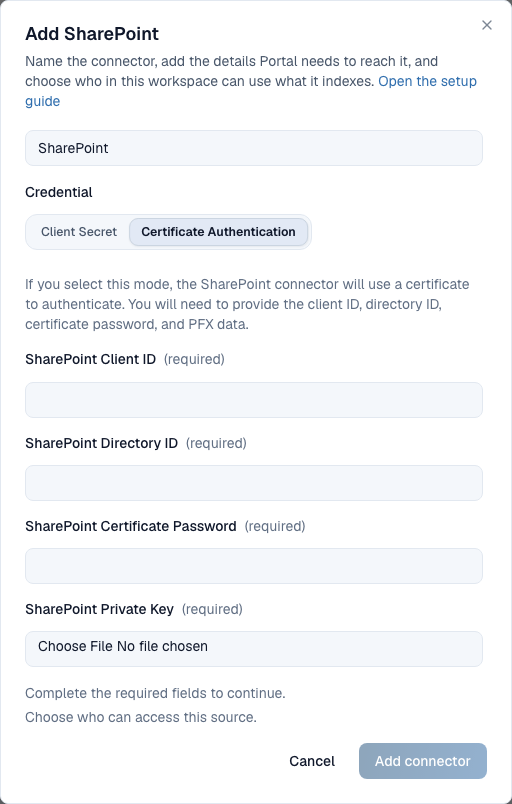The image size is (512, 804).
Task: Select Certificate Authentication credential mode
Action: point(218,232)
